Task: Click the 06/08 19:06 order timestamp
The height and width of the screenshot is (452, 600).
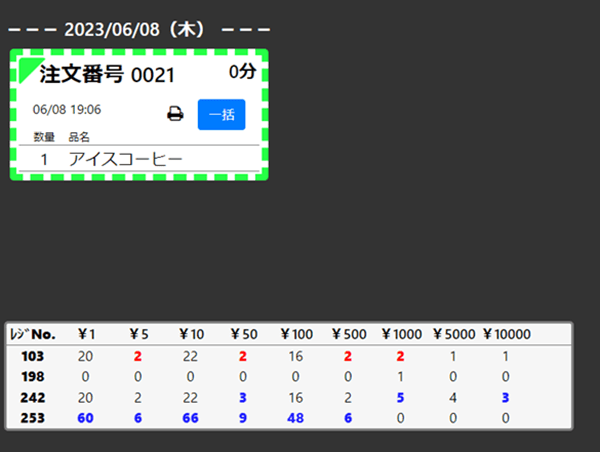Action: point(67,109)
